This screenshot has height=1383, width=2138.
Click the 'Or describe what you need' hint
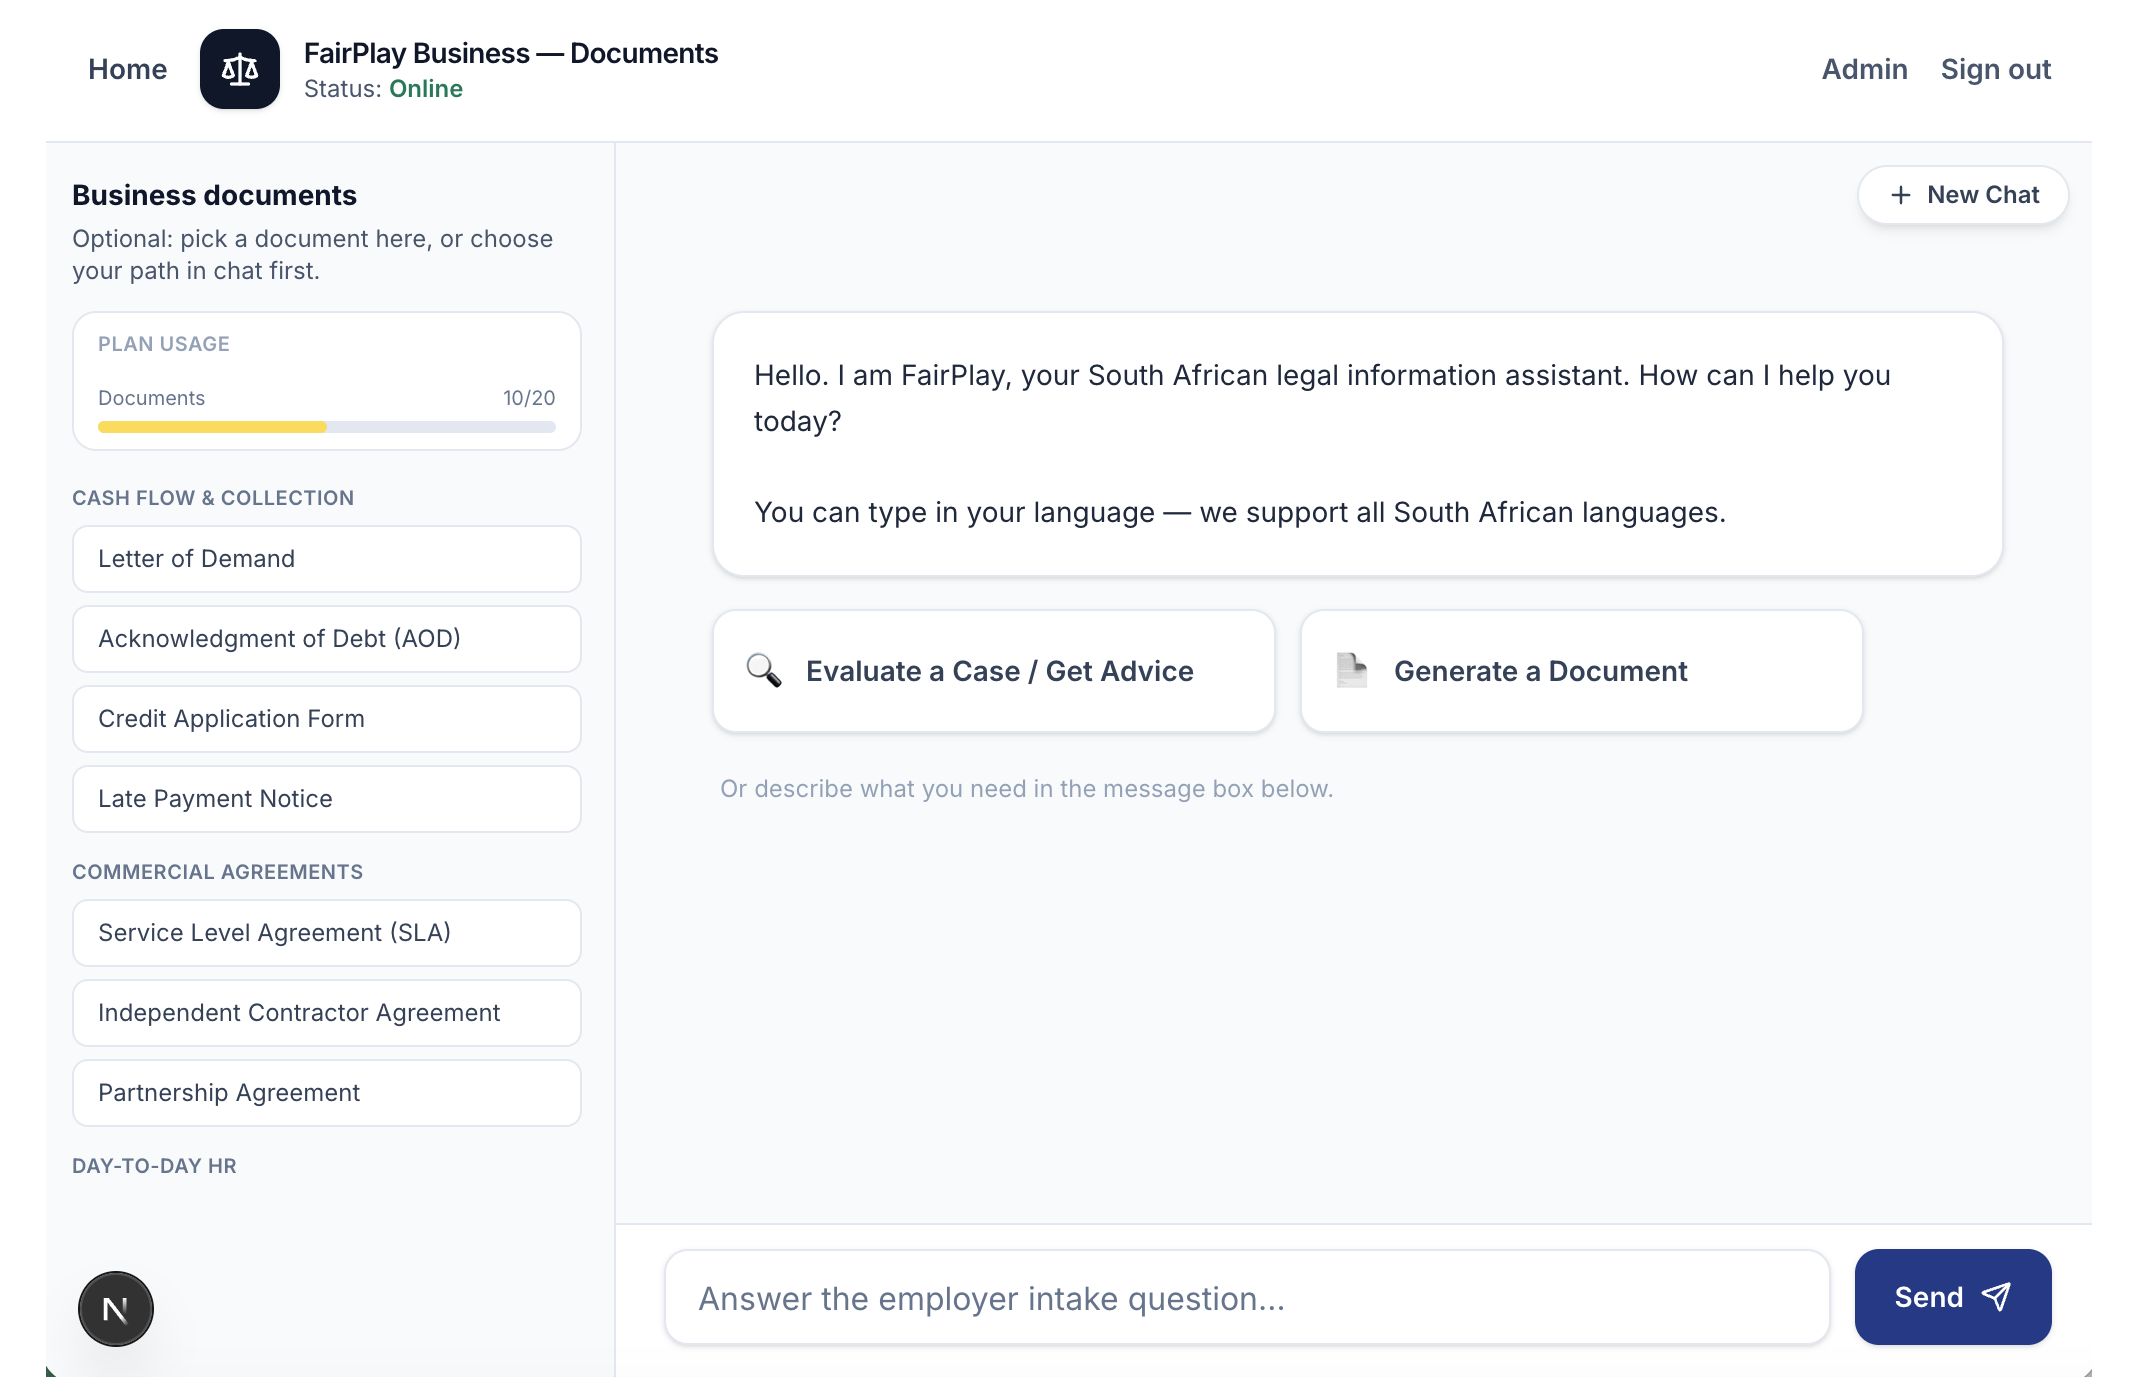tap(1027, 789)
